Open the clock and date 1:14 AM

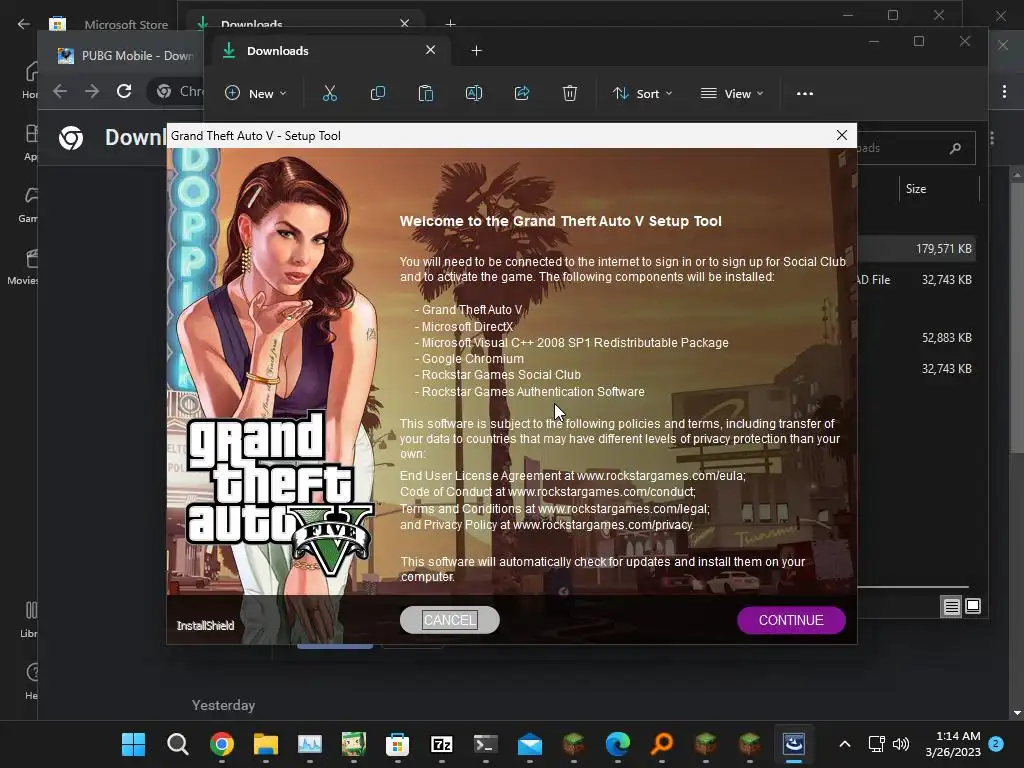953,744
